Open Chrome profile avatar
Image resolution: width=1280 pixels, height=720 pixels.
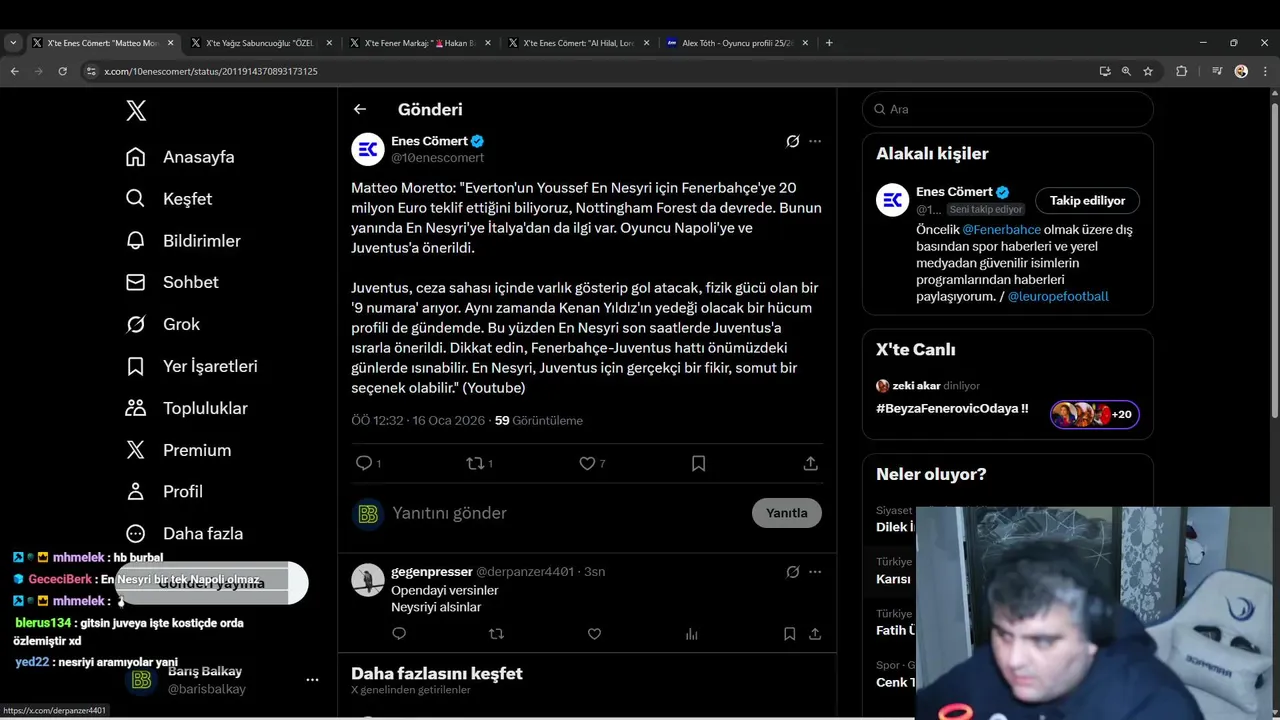pyautogui.click(x=1241, y=71)
